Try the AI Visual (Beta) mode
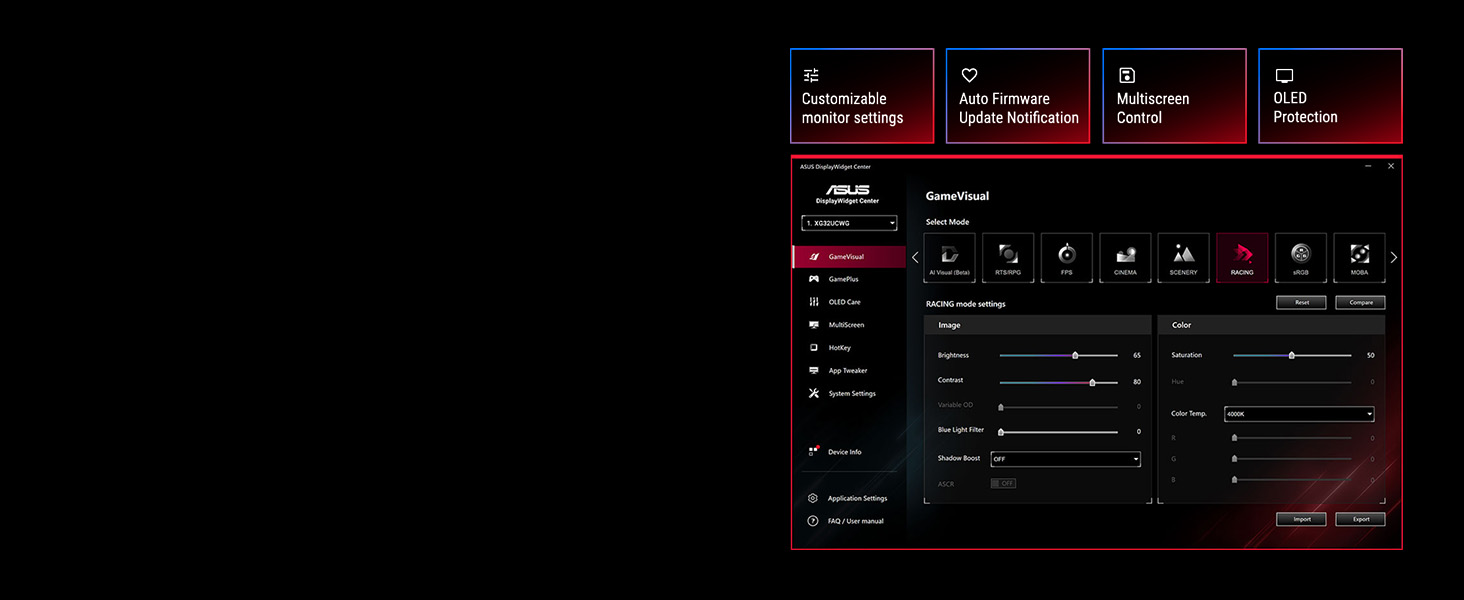 949,257
